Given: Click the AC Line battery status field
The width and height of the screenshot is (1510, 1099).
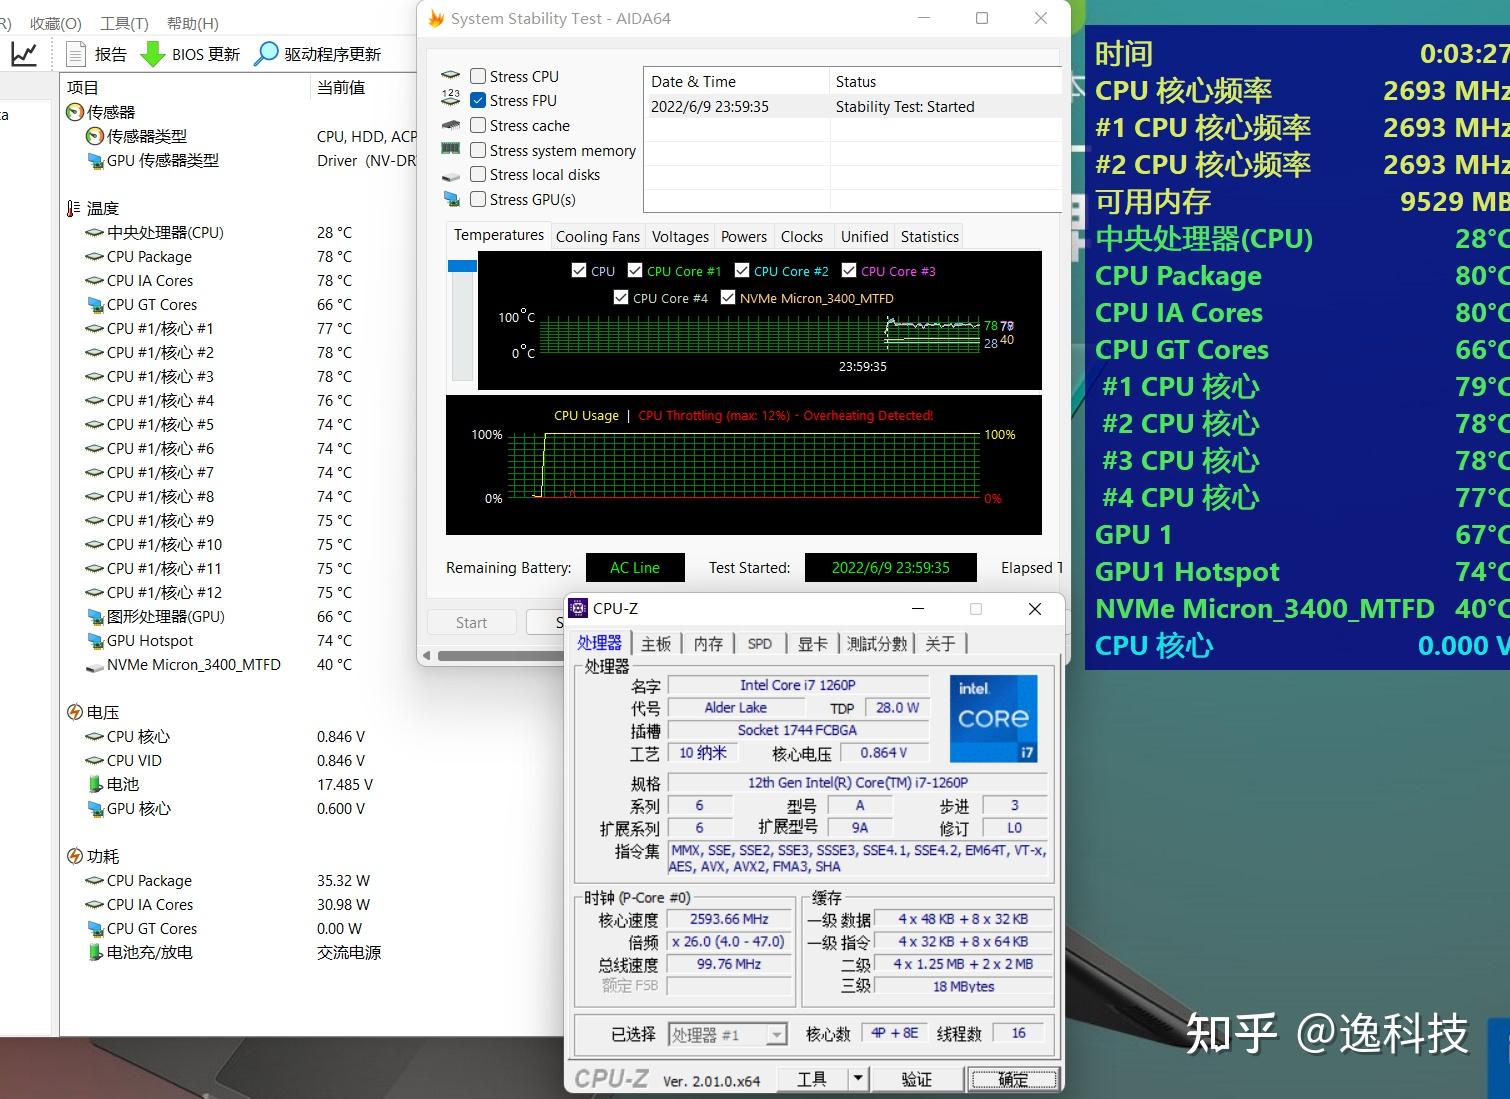Looking at the screenshot, I should point(634,567).
